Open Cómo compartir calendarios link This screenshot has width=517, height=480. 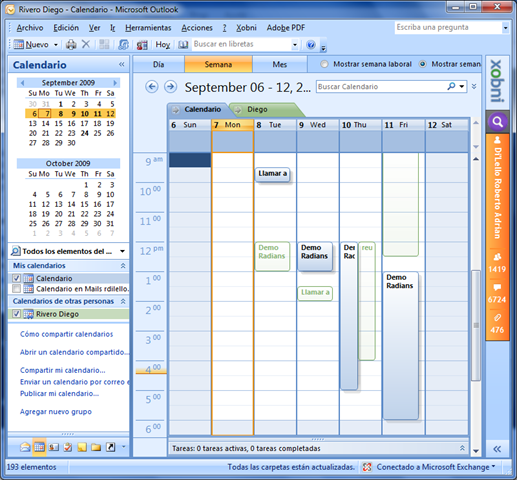(66, 334)
